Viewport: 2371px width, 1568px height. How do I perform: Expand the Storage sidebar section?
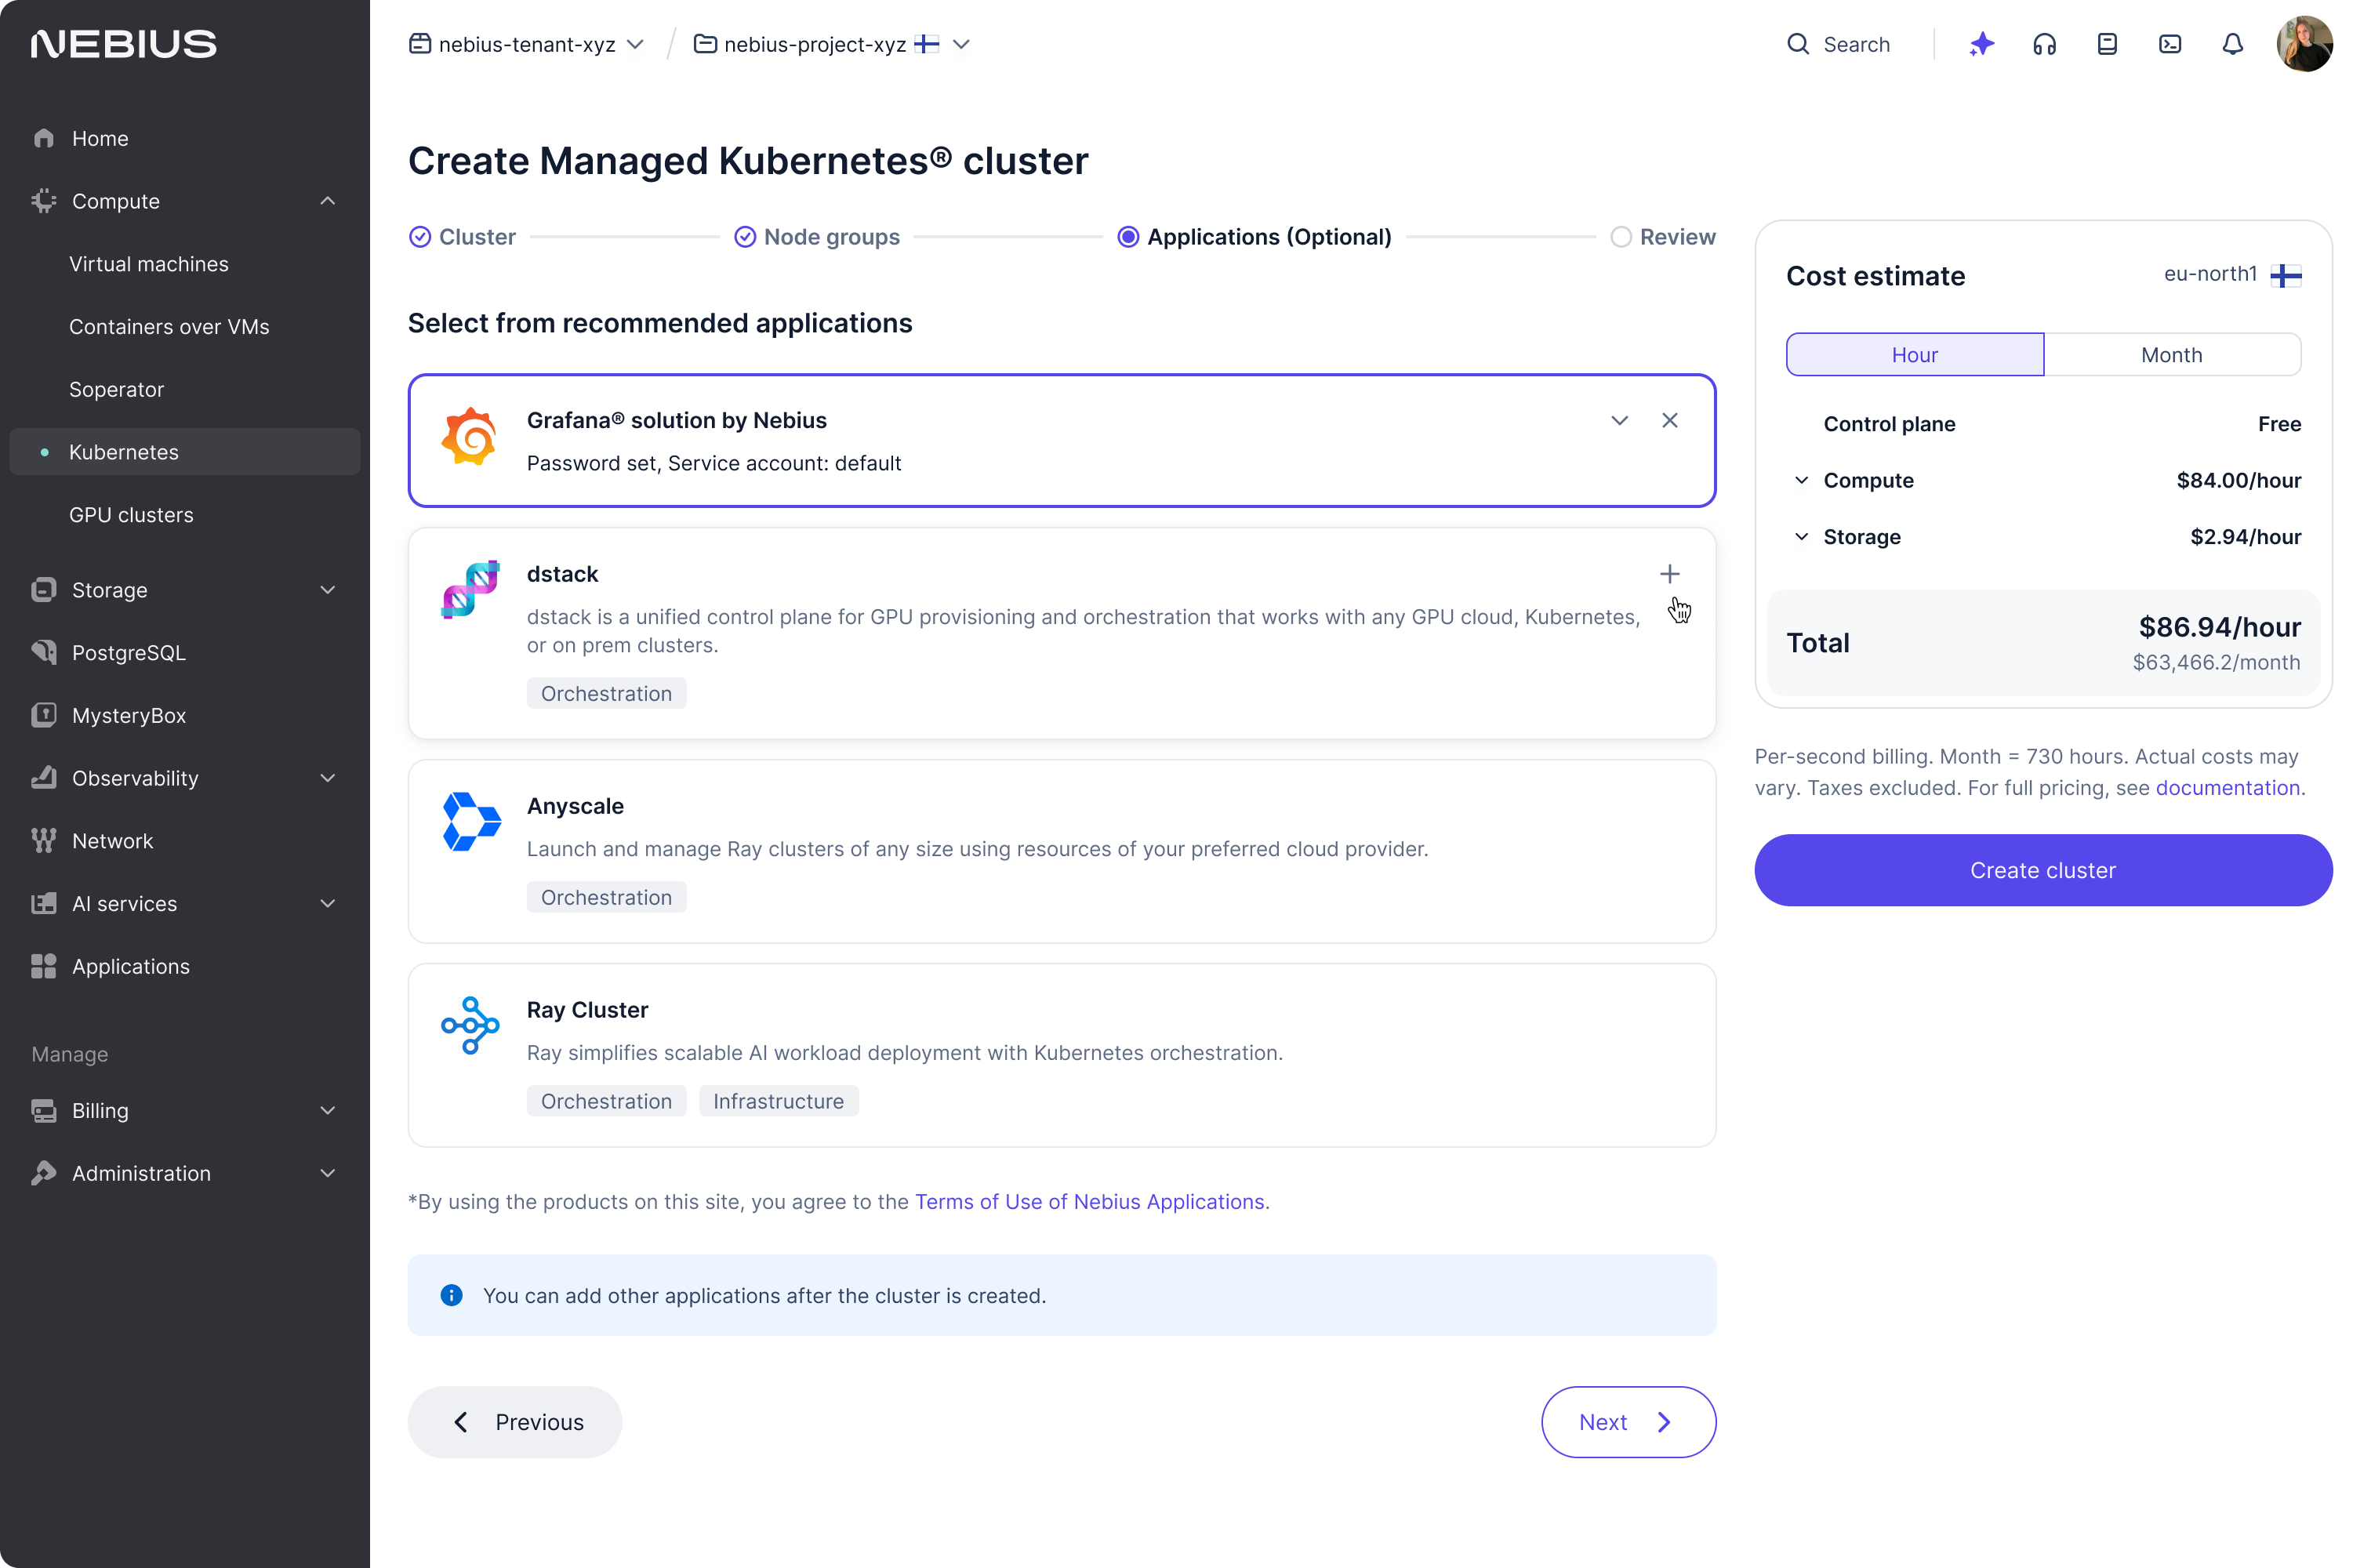pyautogui.click(x=327, y=590)
